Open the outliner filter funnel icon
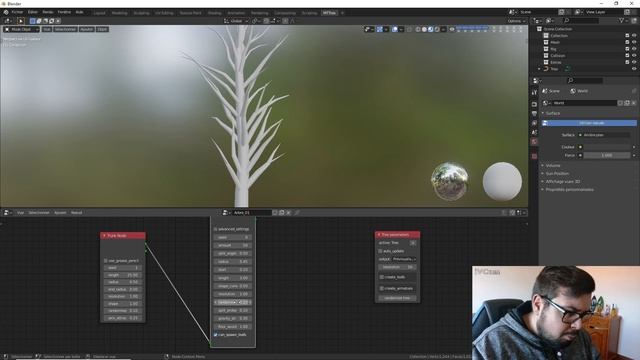This screenshot has width=640, height=360. tap(621, 20)
